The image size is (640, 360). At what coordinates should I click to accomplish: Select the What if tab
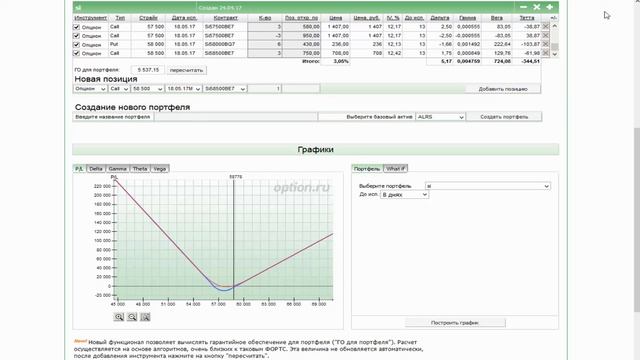tap(395, 169)
